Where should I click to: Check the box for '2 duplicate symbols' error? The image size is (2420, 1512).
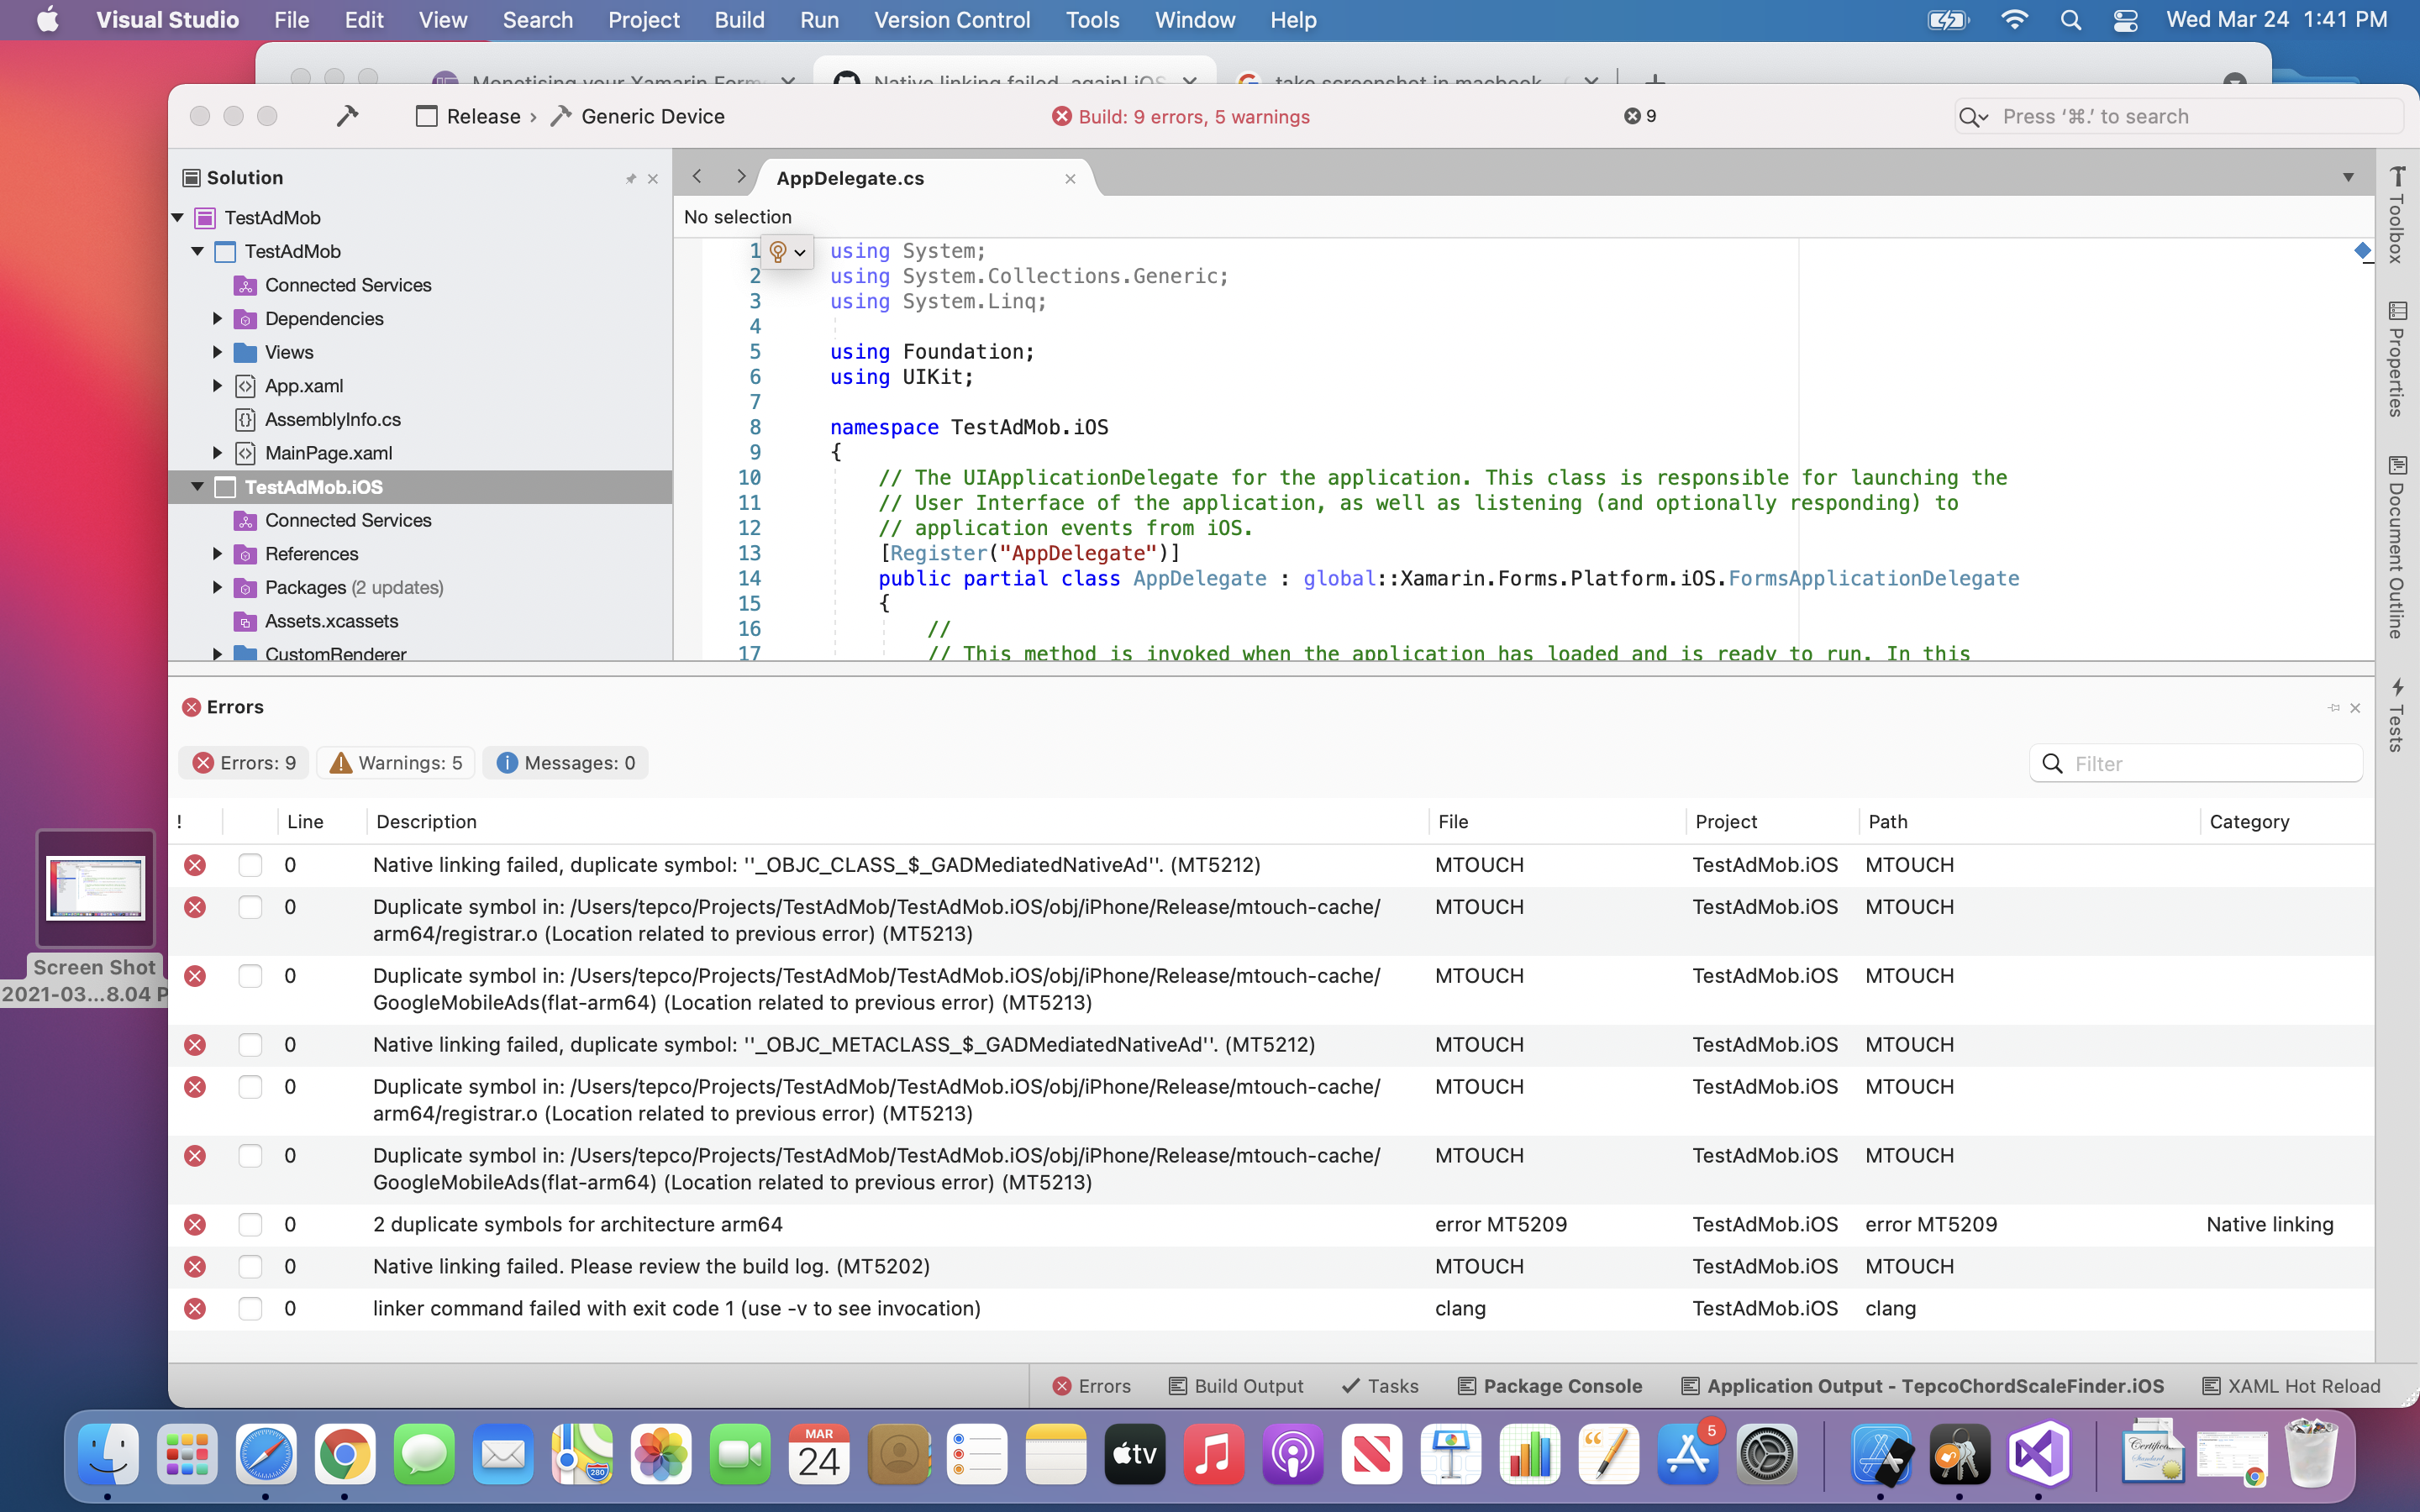click(250, 1225)
